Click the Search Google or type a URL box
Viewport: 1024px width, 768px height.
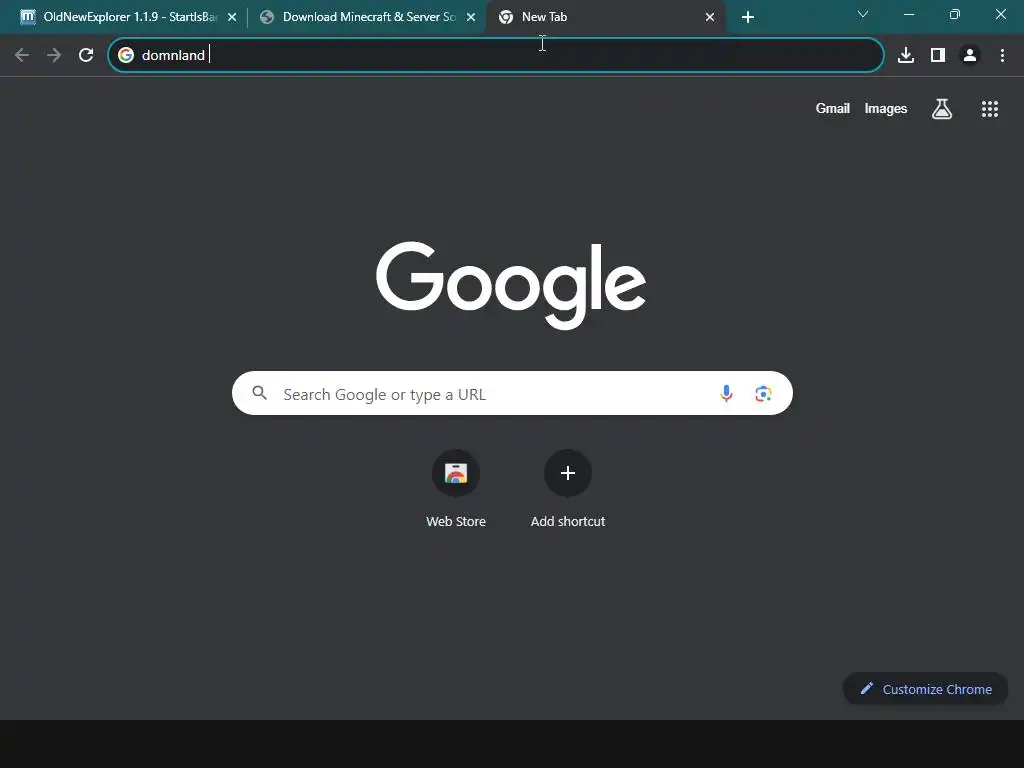tap(512, 393)
